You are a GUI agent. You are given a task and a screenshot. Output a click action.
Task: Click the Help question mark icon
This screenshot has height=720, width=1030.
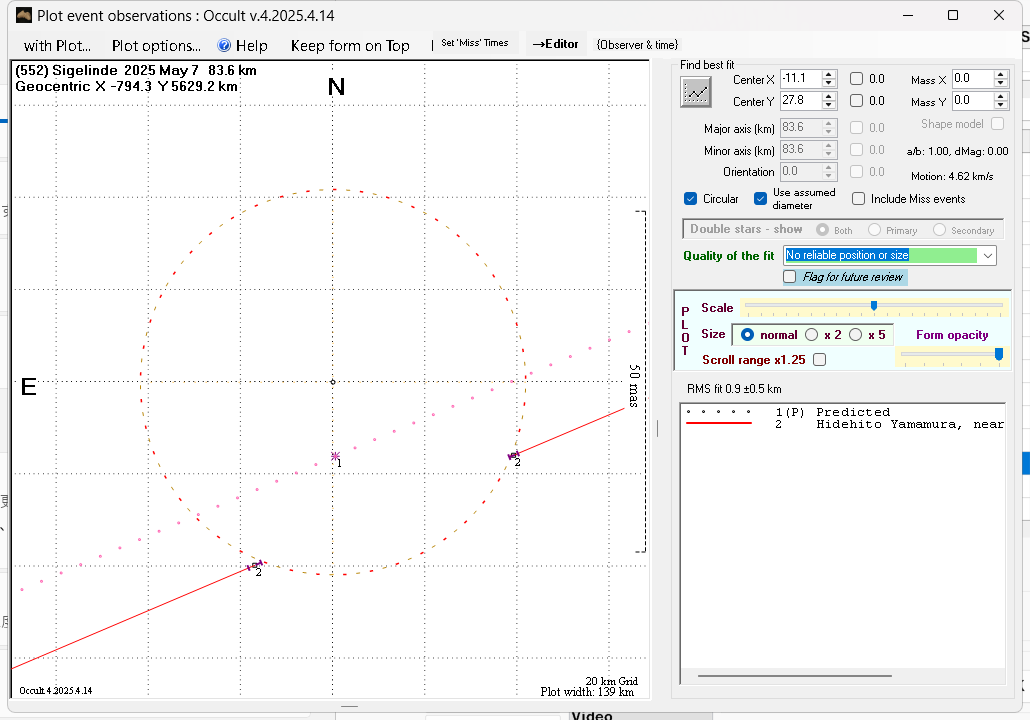pyautogui.click(x=225, y=45)
